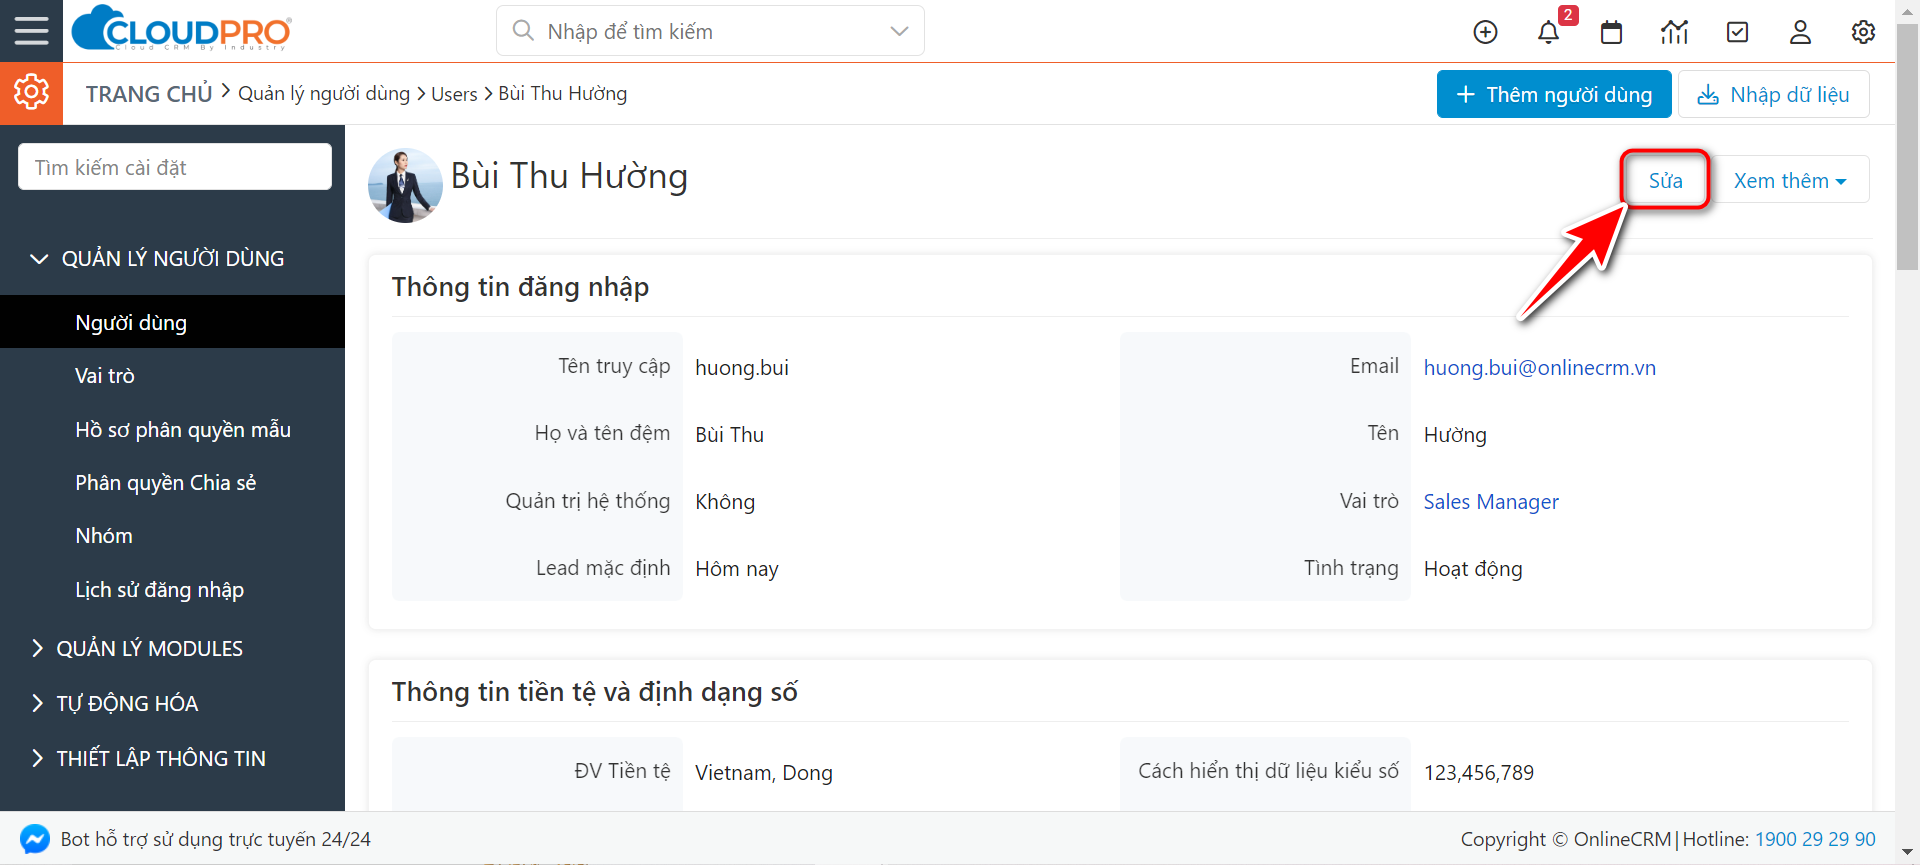1920x865 pixels.
Task: Open Quản lý người dùng breadcrumb
Action: click(x=324, y=93)
